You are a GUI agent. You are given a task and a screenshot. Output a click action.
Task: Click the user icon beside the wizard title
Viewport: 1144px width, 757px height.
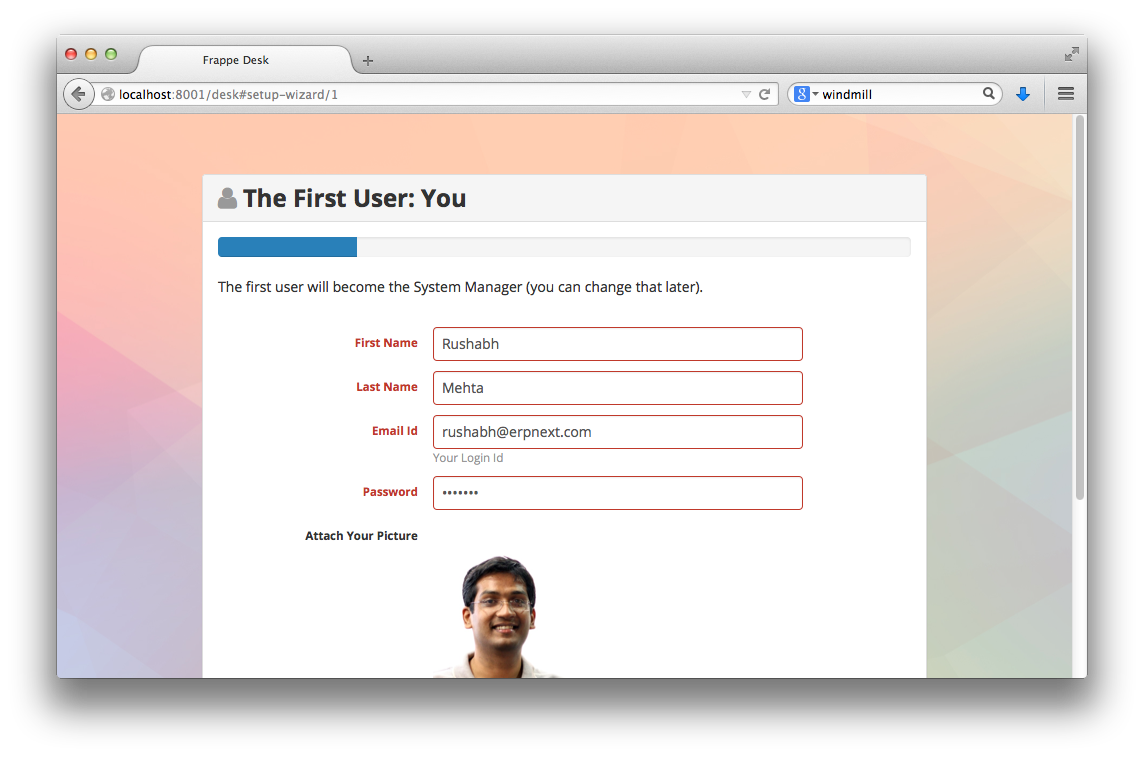click(227, 198)
